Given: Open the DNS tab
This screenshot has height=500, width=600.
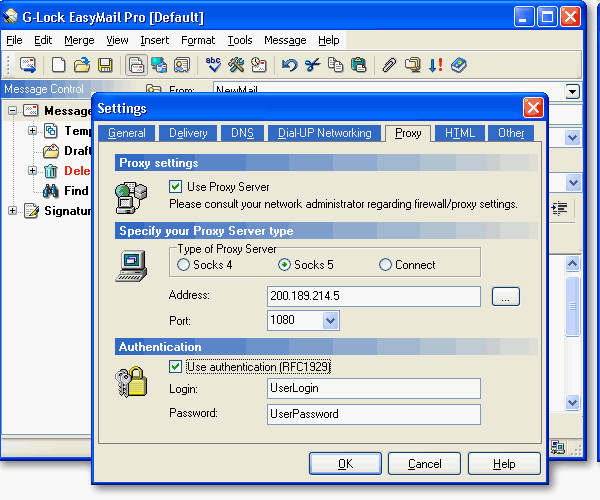Looking at the screenshot, I should coord(242,133).
